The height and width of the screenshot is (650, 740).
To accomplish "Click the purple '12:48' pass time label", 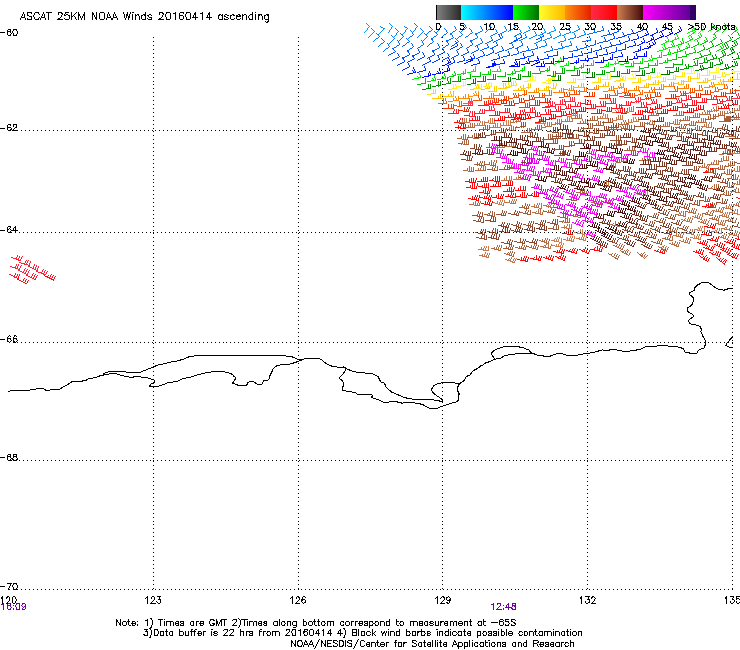I will pyautogui.click(x=504, y=607).
